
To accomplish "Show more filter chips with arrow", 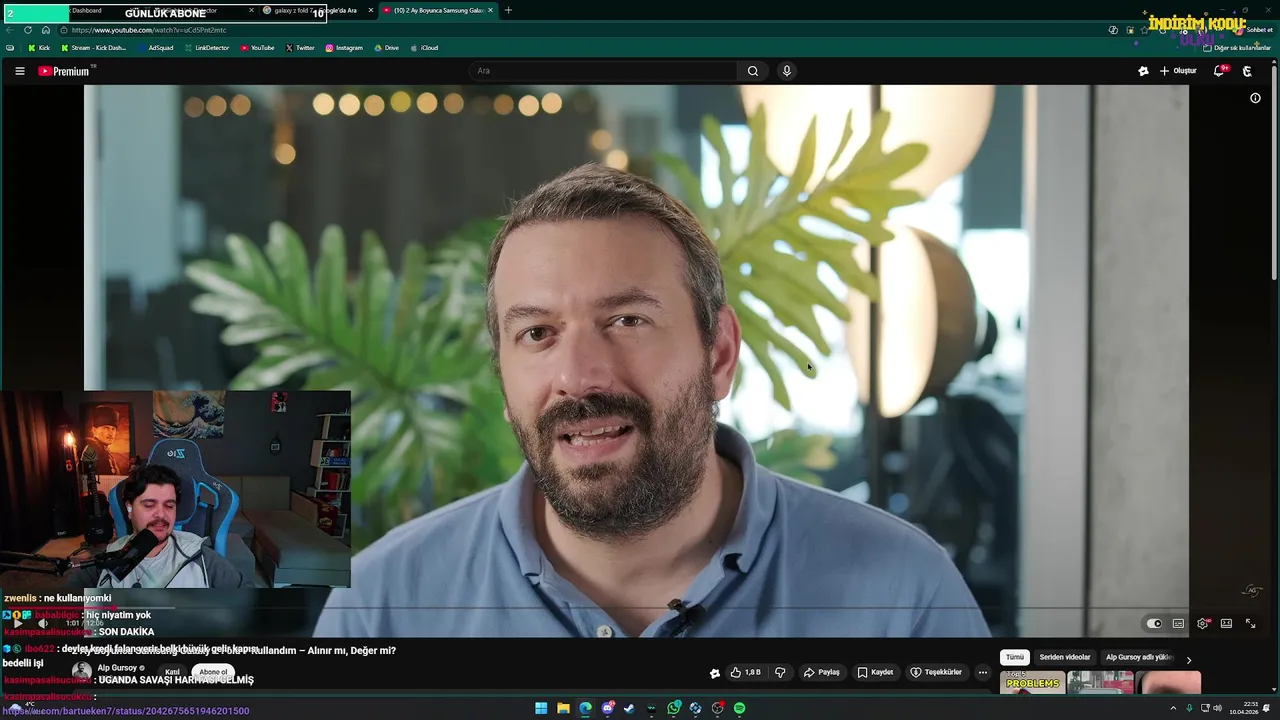I will point(1189,658).
